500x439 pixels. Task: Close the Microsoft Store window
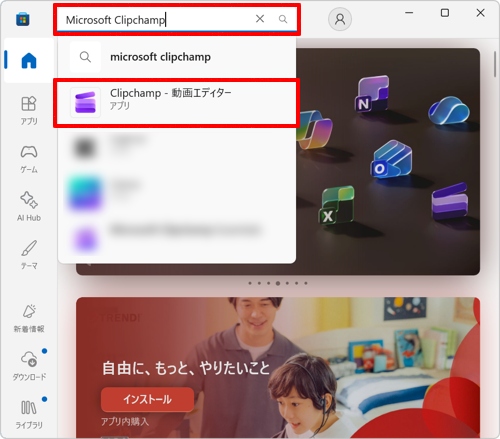pos(480,13)
